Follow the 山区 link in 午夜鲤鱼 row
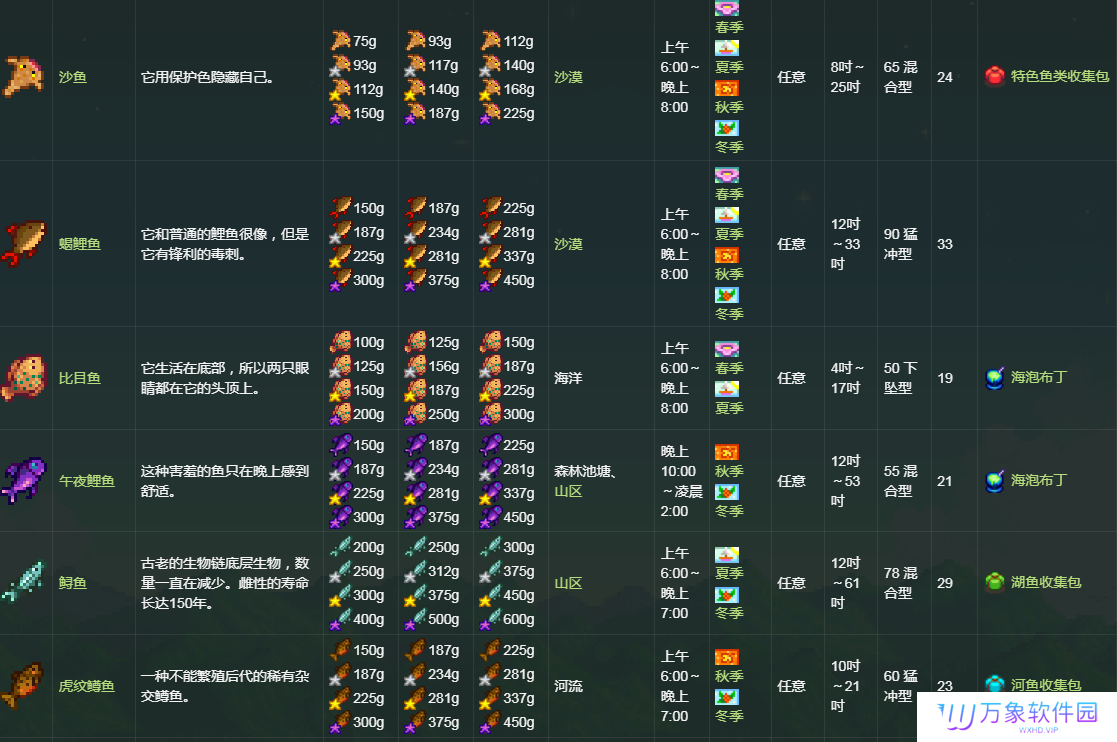Image resolution: width=1117 pixels, height=742 pixels. [568, 491]
